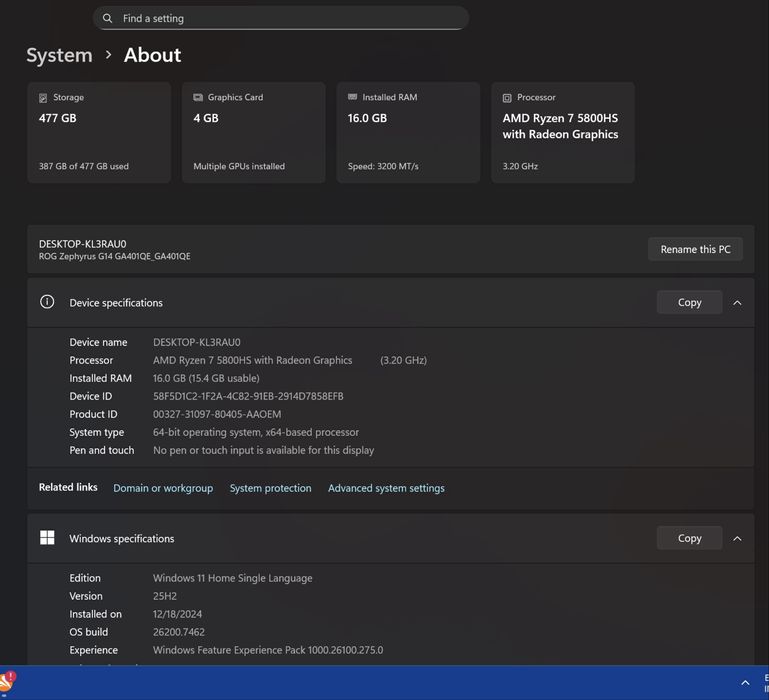Copy the Device specifications

689,302
